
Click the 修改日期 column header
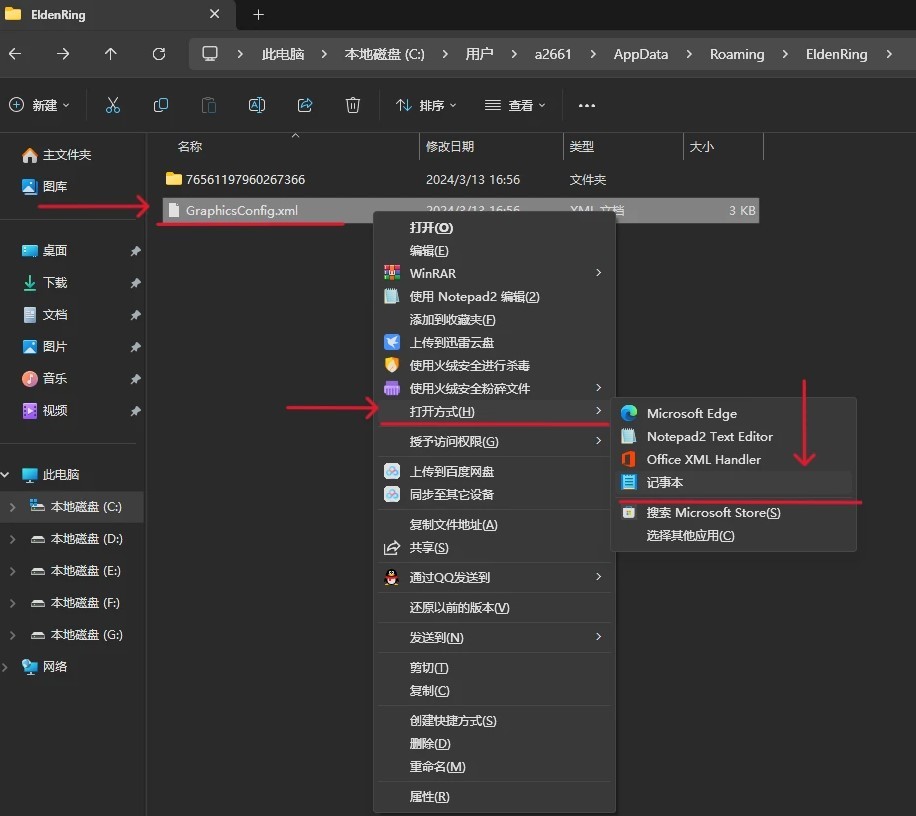point(450,147)
